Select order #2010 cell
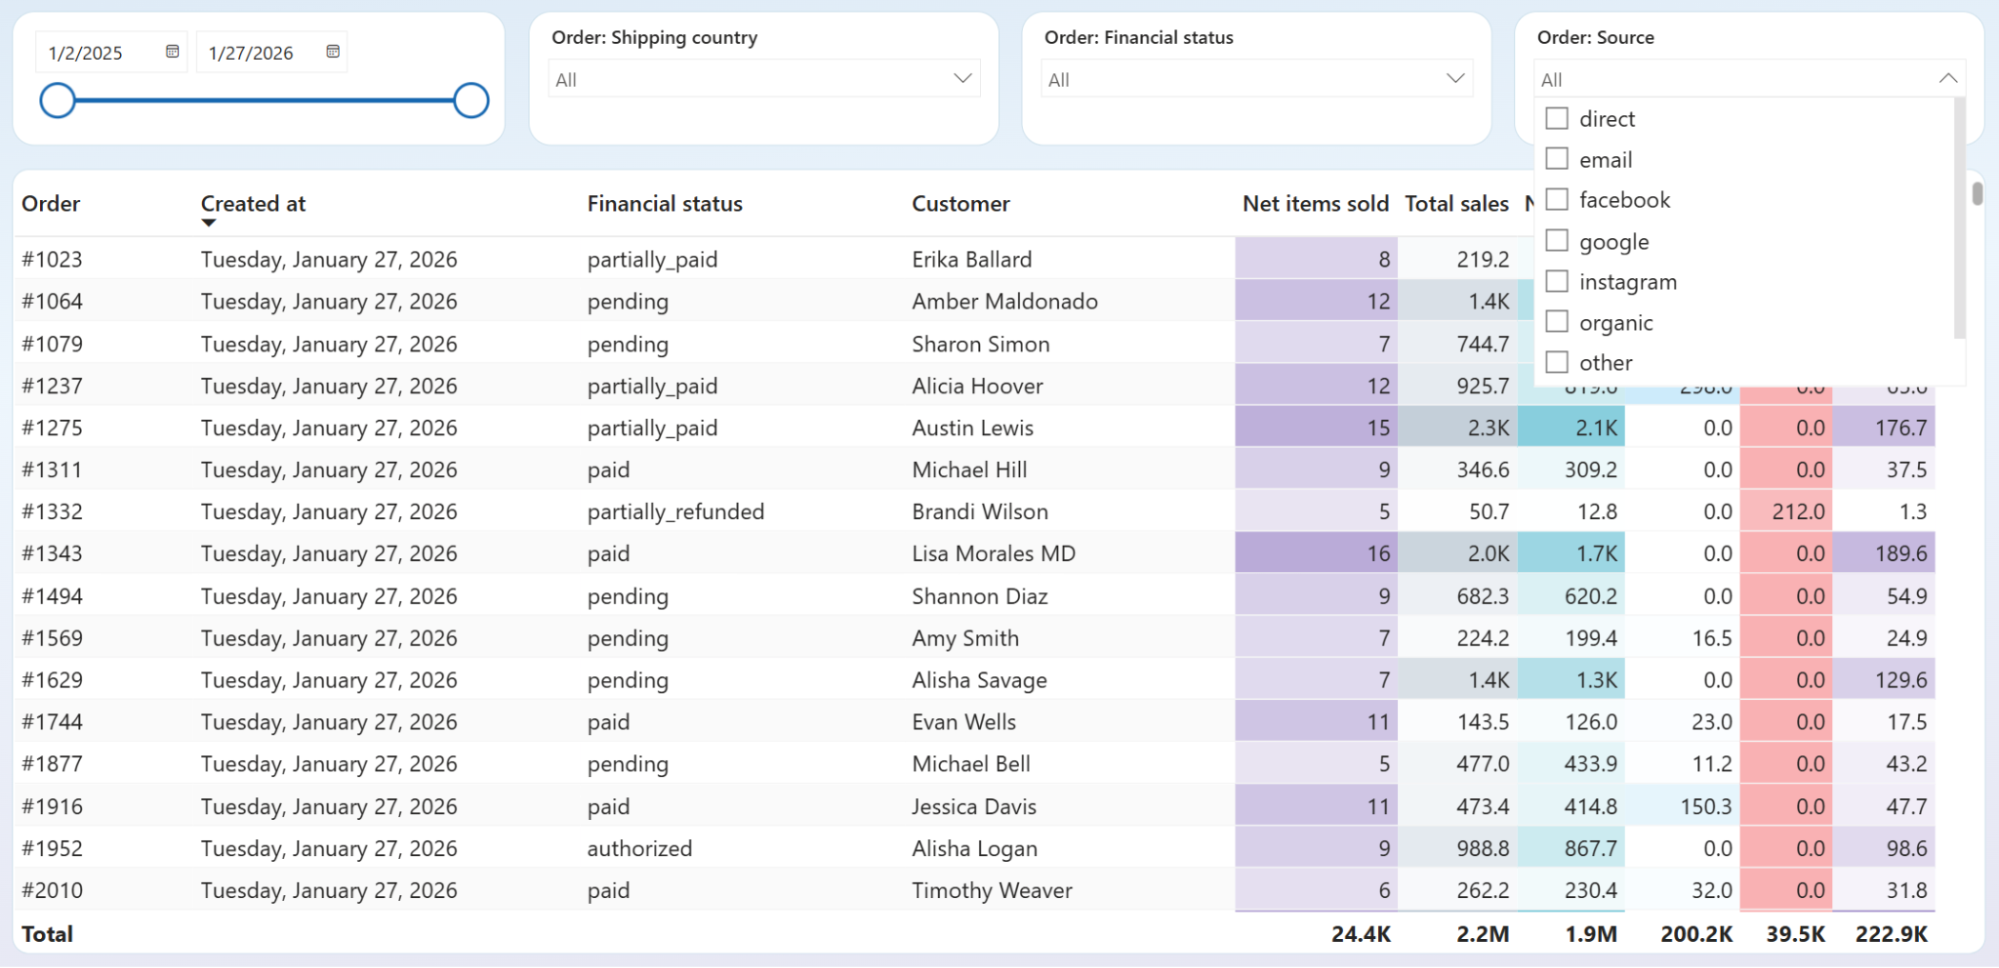Screen dimensions: 1999x968 click(52, 891)
